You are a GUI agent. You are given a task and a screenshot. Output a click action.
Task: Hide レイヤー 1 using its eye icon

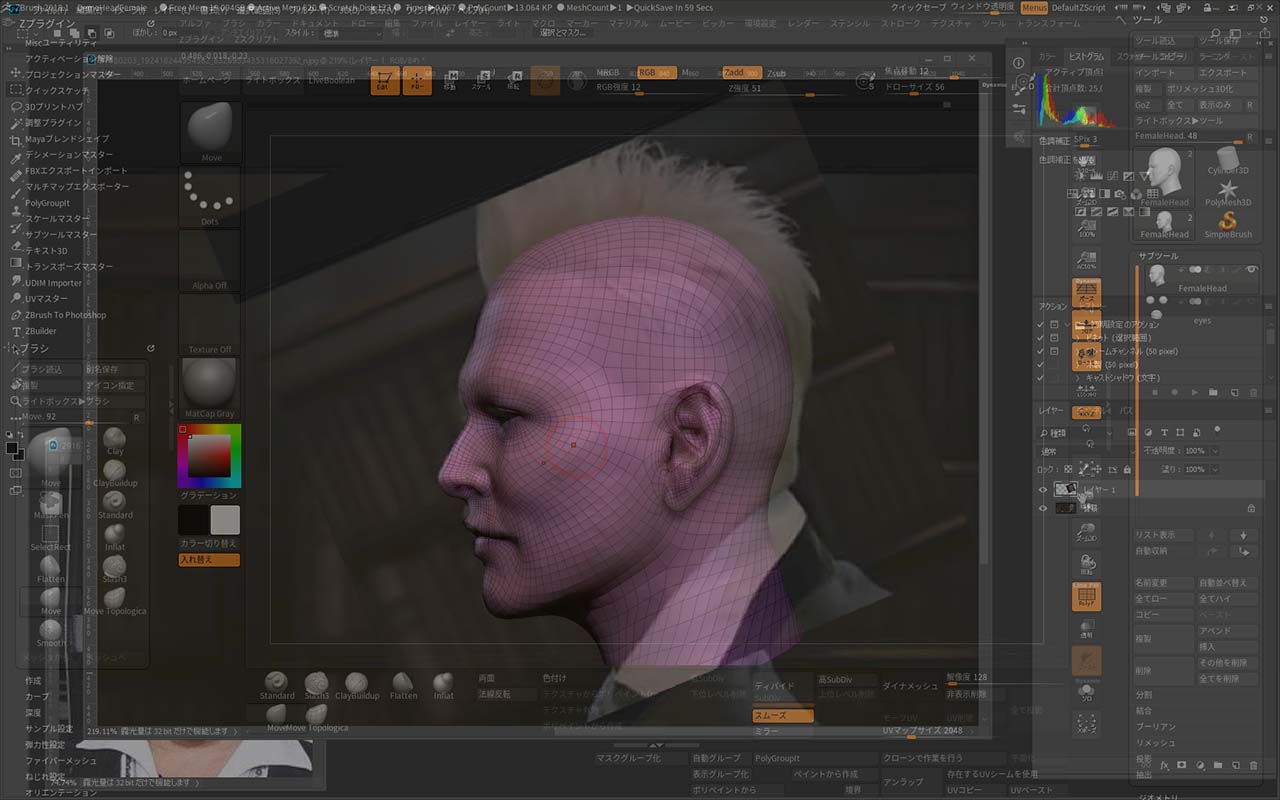click(1043, 490)
